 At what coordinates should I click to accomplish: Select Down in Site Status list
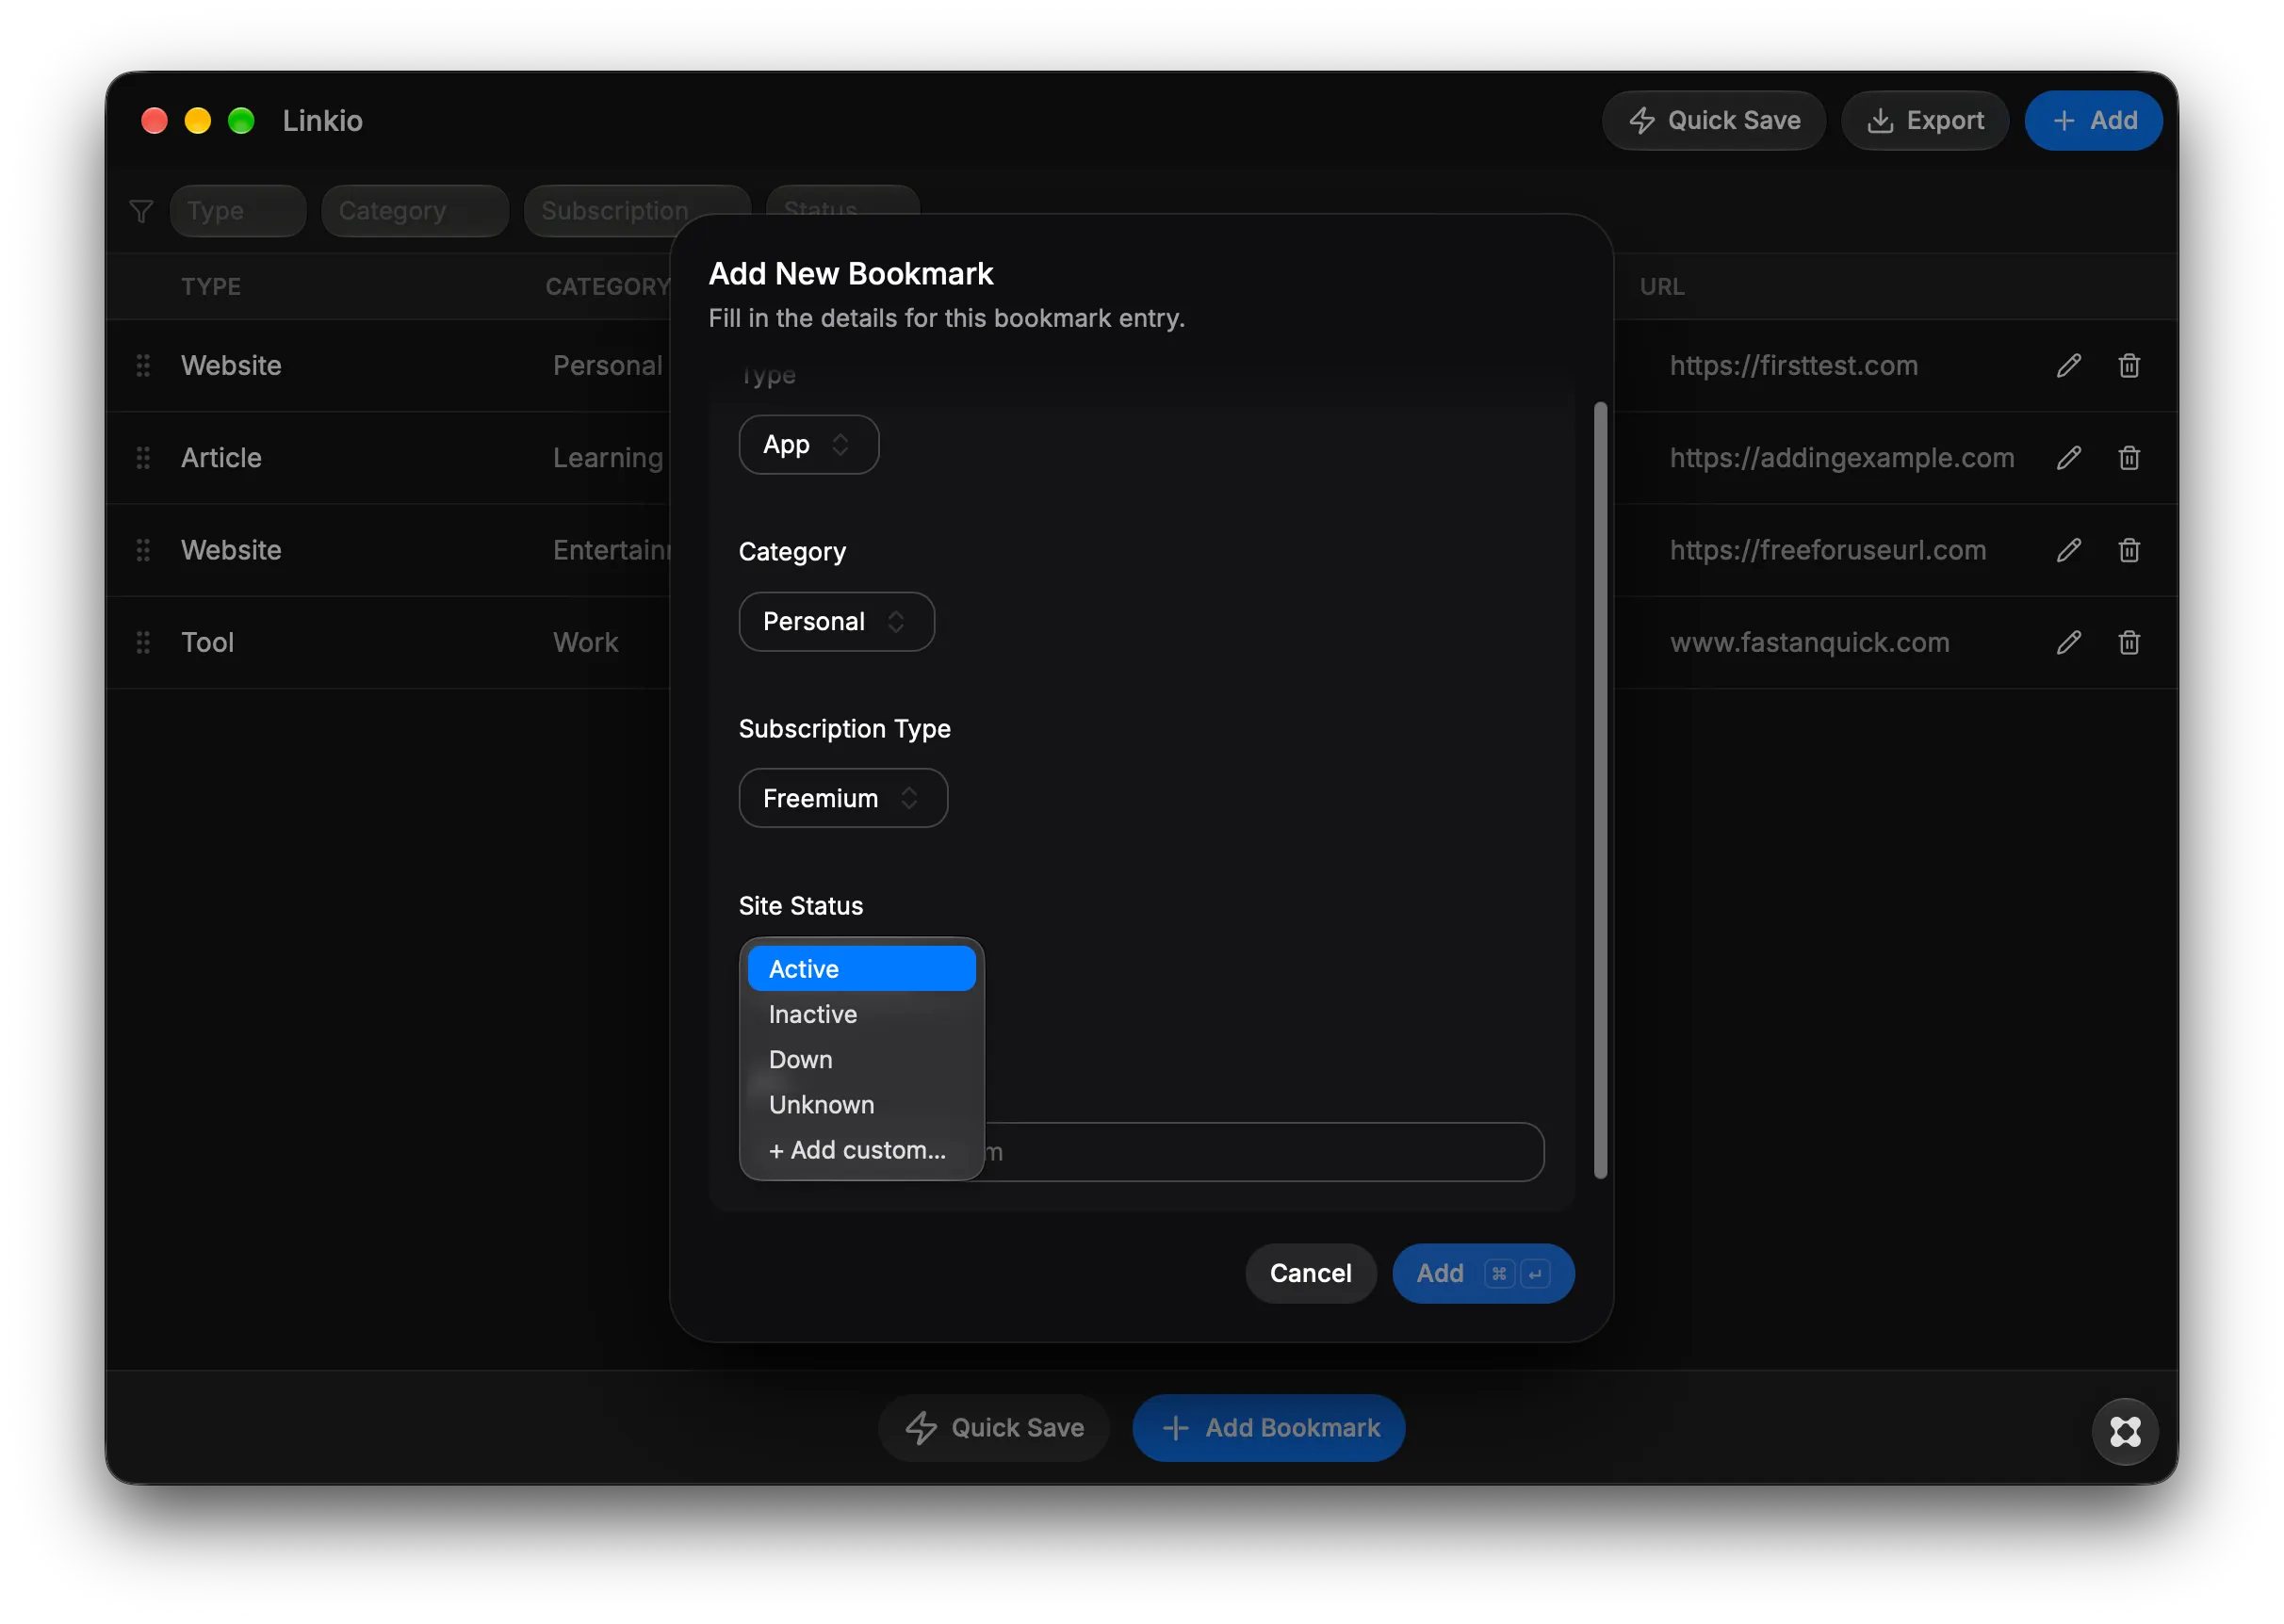[x=861, y=1059]
